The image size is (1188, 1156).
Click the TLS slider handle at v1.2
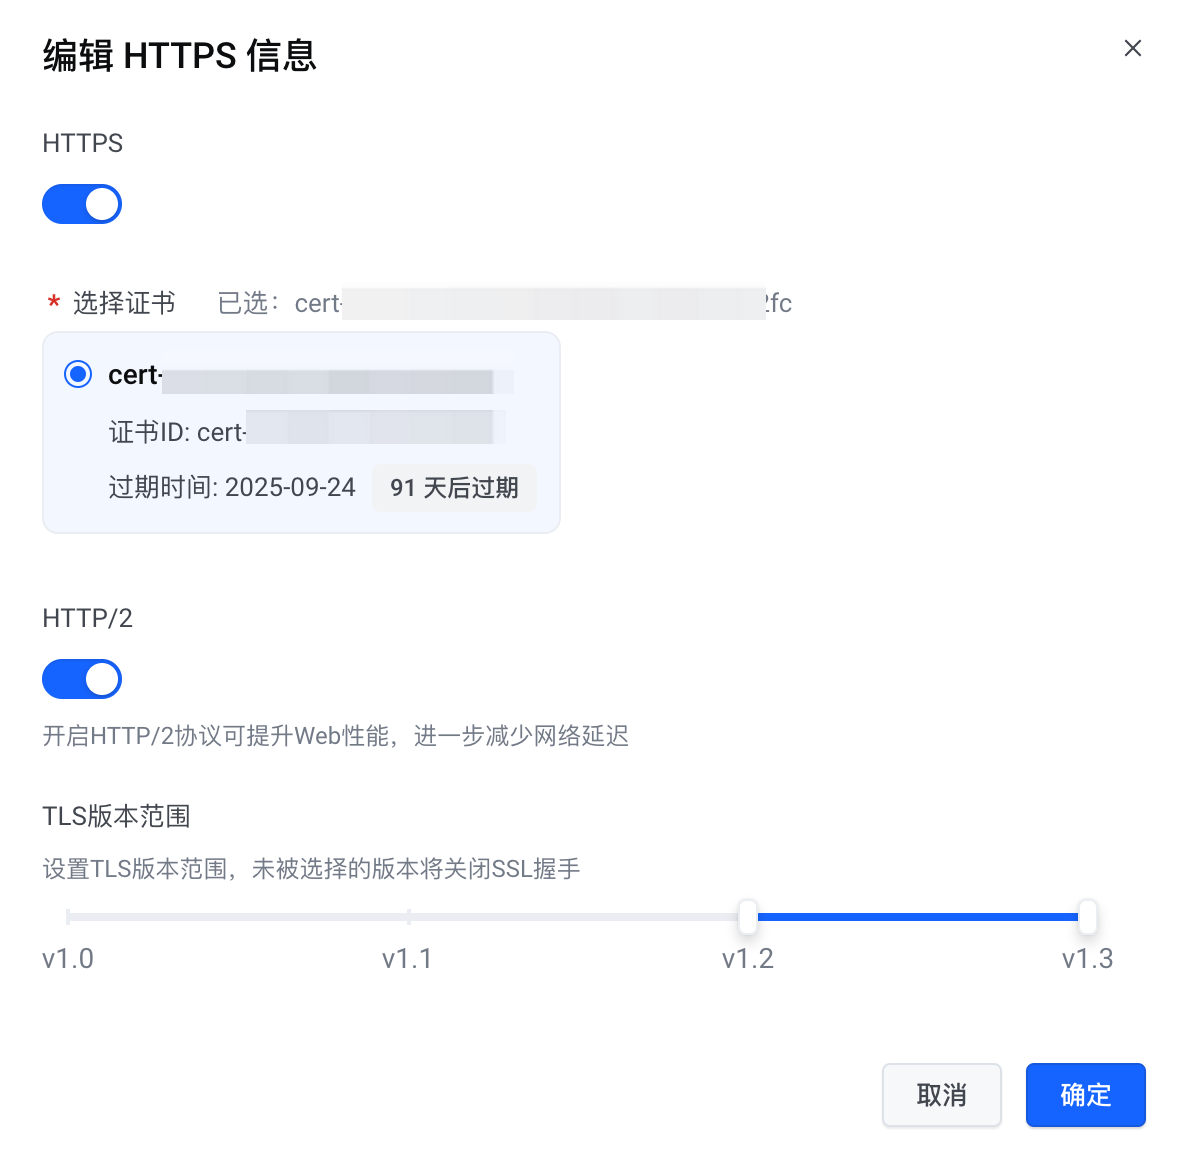pyautogui.click(x=748, y=916)
